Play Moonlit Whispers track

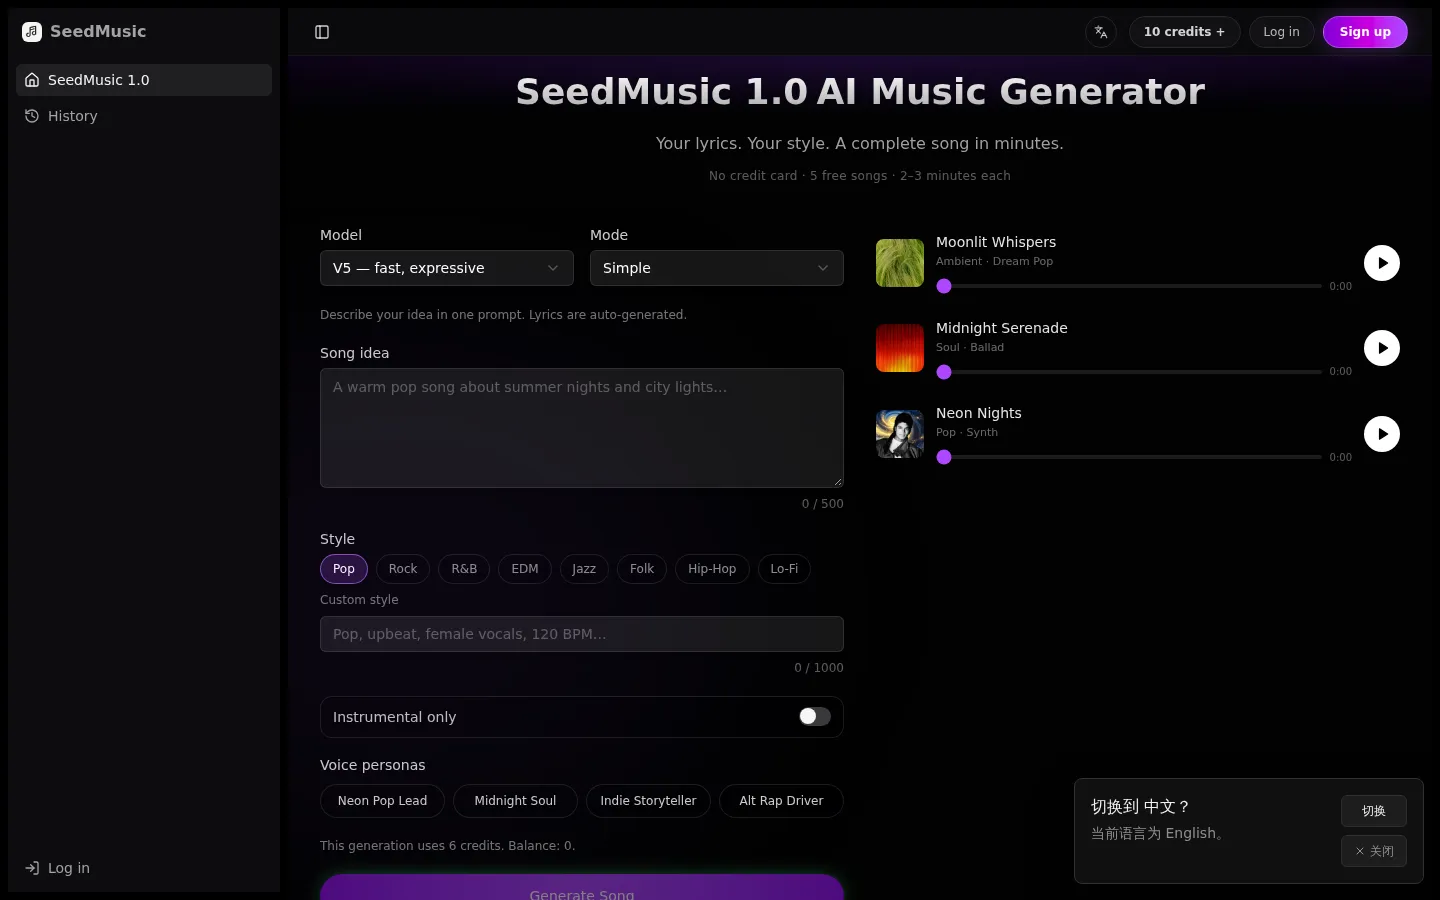click(x=1382, y=263)
